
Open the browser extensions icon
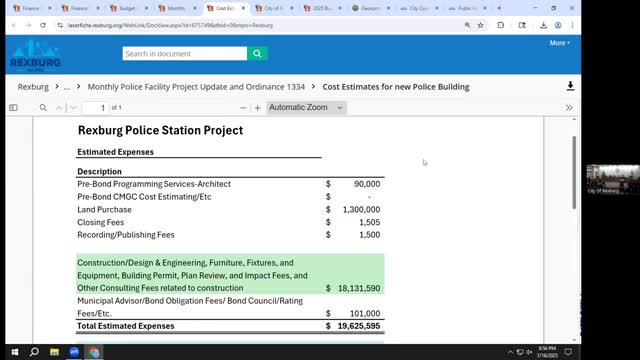[x=501, y=25]
